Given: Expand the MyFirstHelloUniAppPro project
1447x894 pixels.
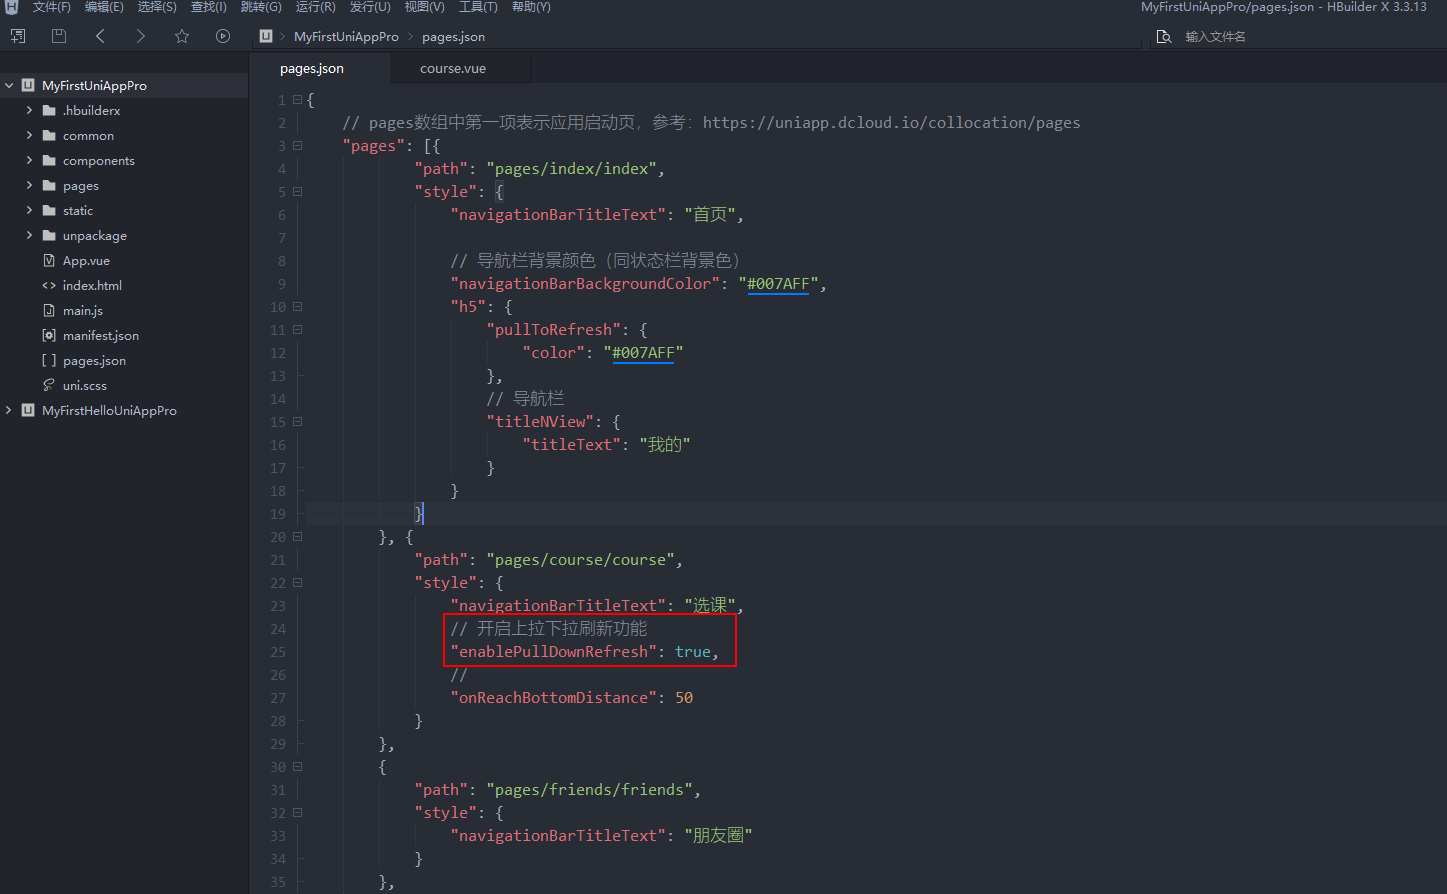Looking at the screenshot, I should pyautogui.click(x=9, y=410).
